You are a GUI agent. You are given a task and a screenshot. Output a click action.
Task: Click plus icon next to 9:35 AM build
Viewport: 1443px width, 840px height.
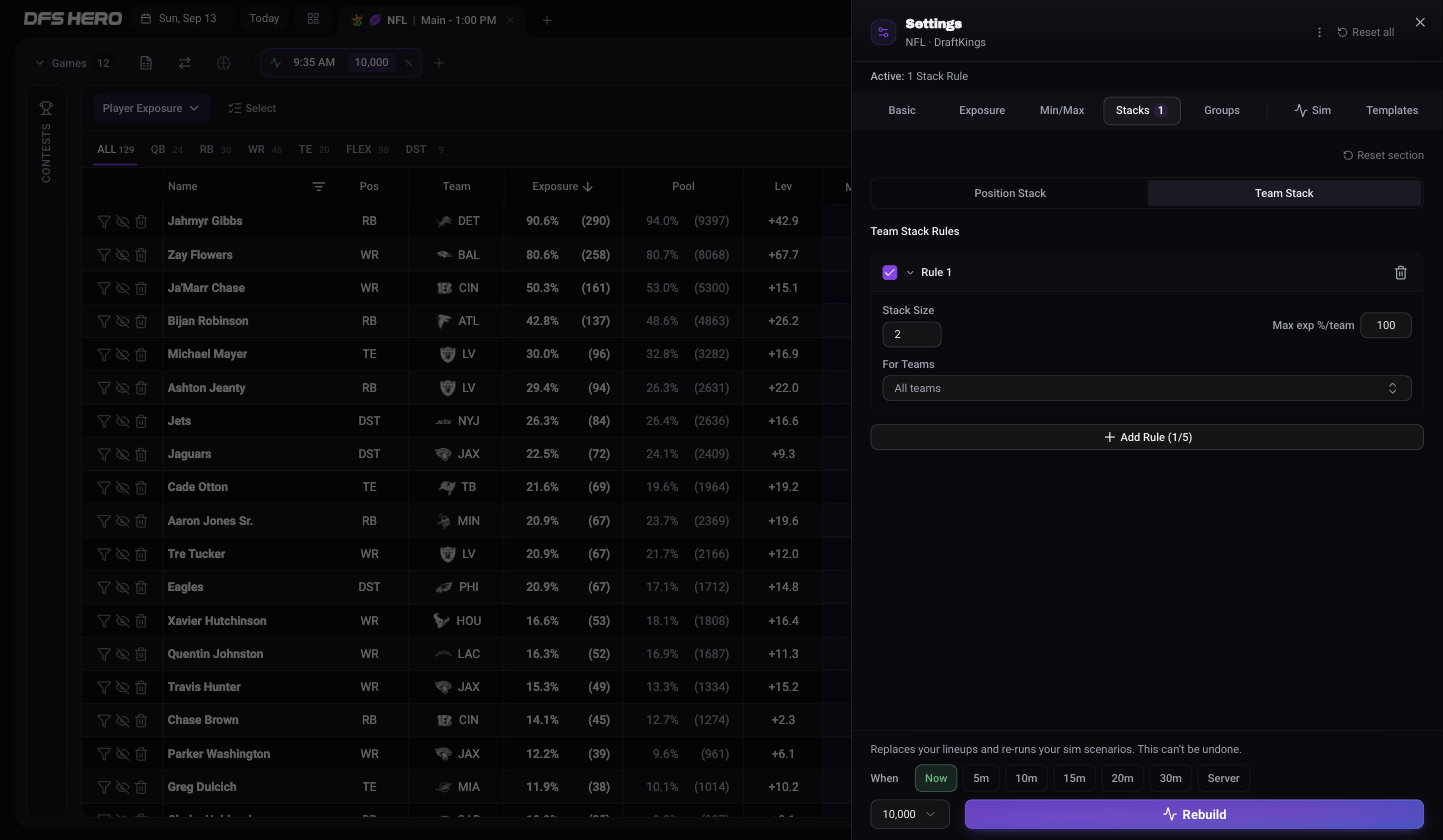tap(438, 63)
